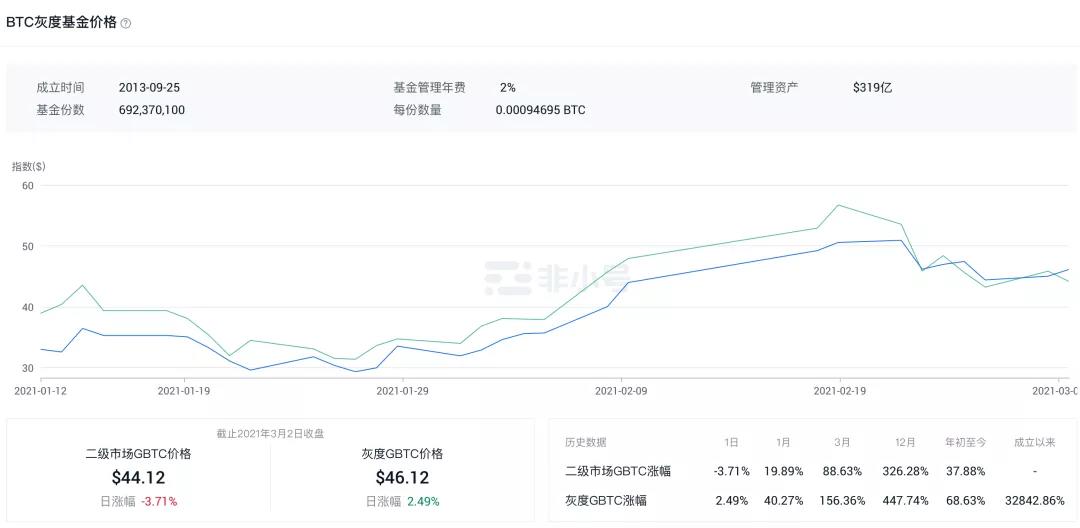Click the 12月 column header

[x=905, y=443]
